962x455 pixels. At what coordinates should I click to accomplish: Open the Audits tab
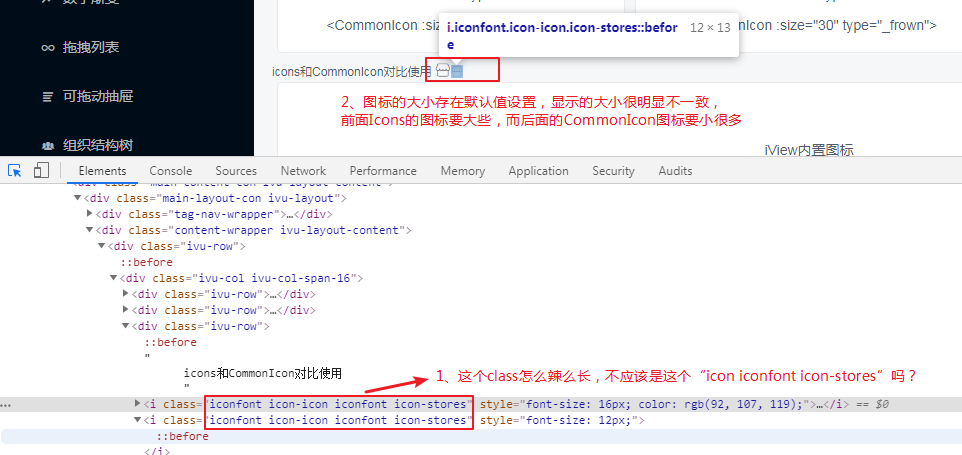pos(675,171)
